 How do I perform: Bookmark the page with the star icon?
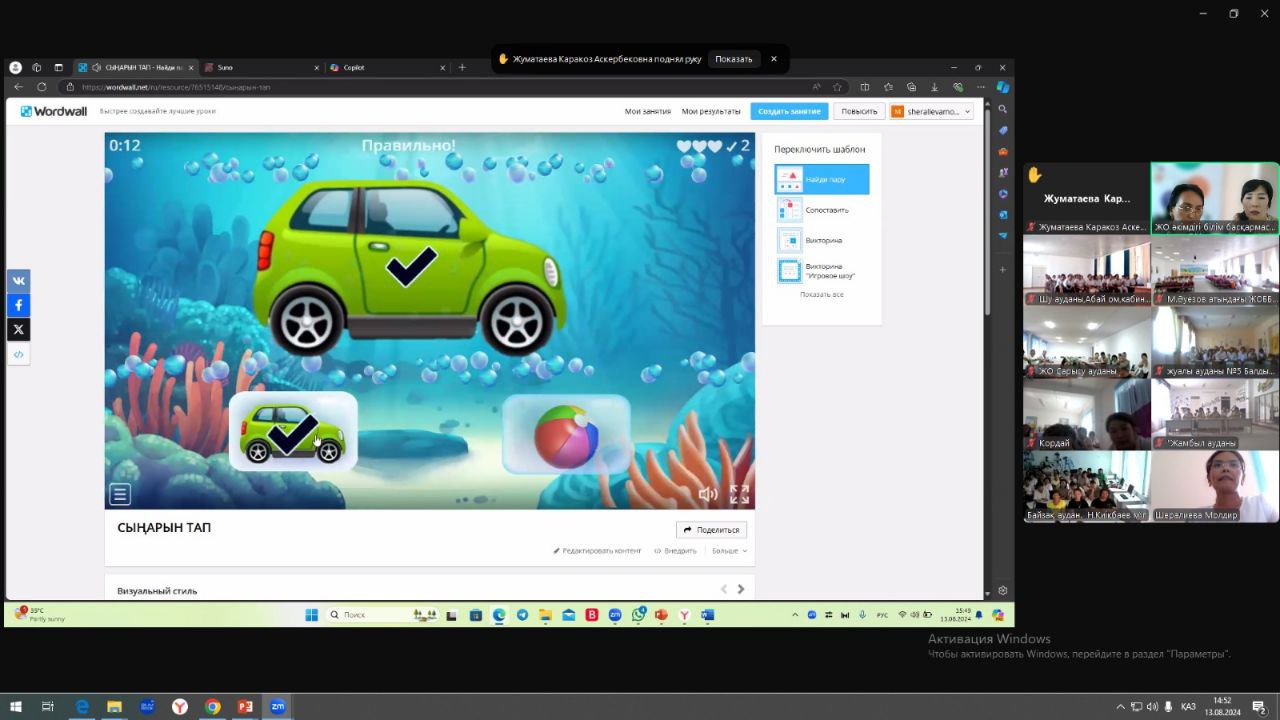[838, 87]
